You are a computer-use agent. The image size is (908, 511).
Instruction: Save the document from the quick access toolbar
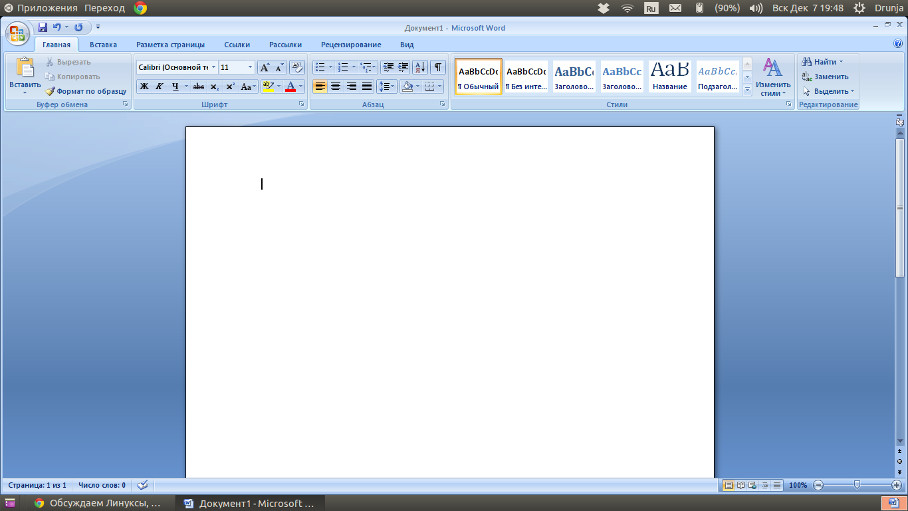tap(42, 27)
